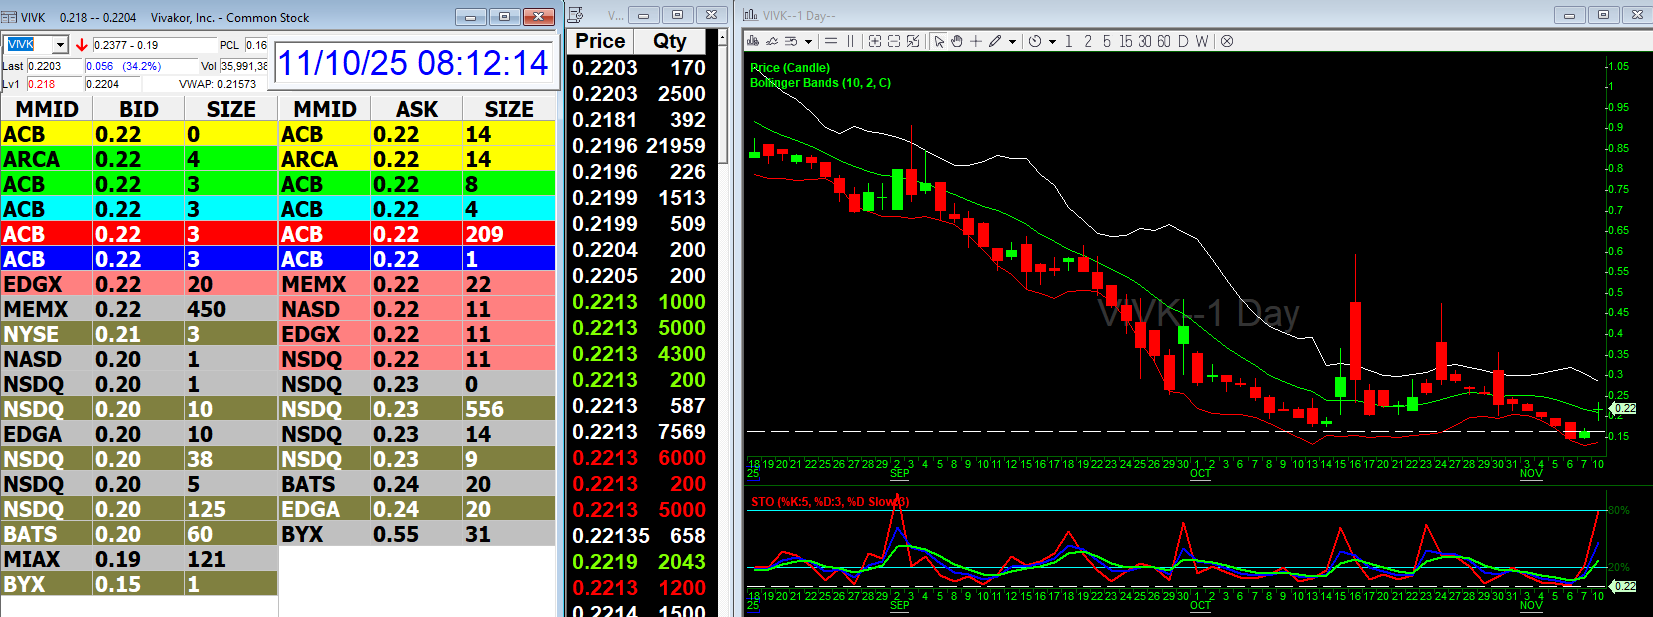Click the chart type icon at toolbar start

753,41
